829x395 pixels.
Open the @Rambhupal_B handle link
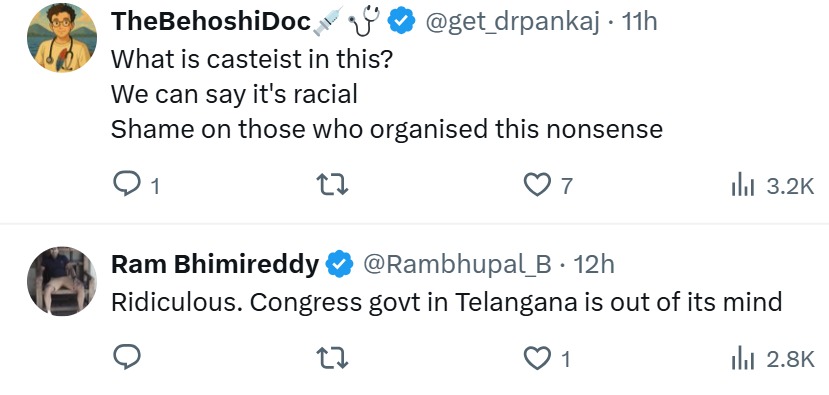click(457, 264)
